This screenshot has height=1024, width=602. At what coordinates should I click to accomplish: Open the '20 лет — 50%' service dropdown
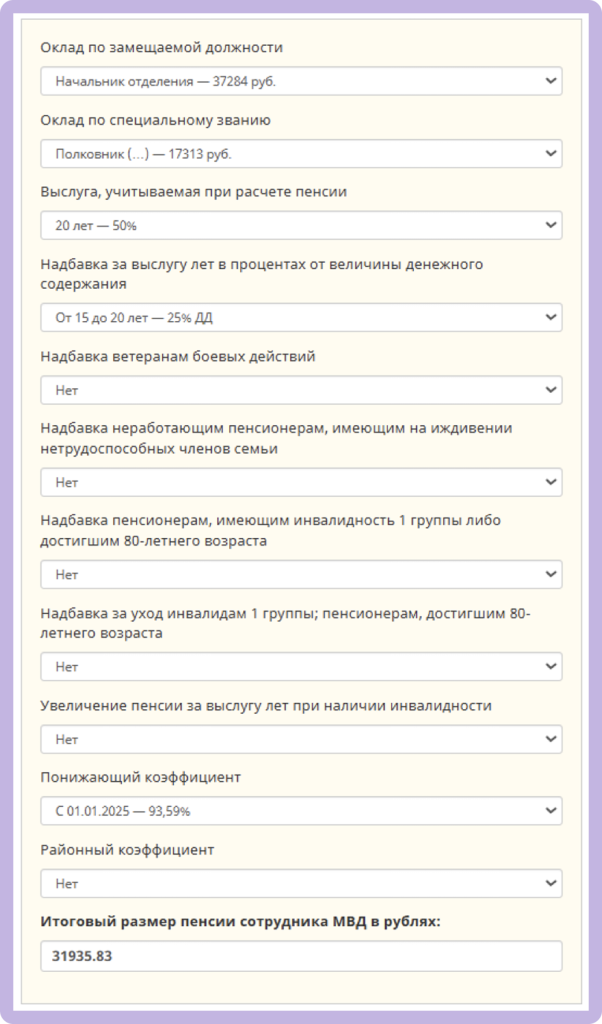300,226
